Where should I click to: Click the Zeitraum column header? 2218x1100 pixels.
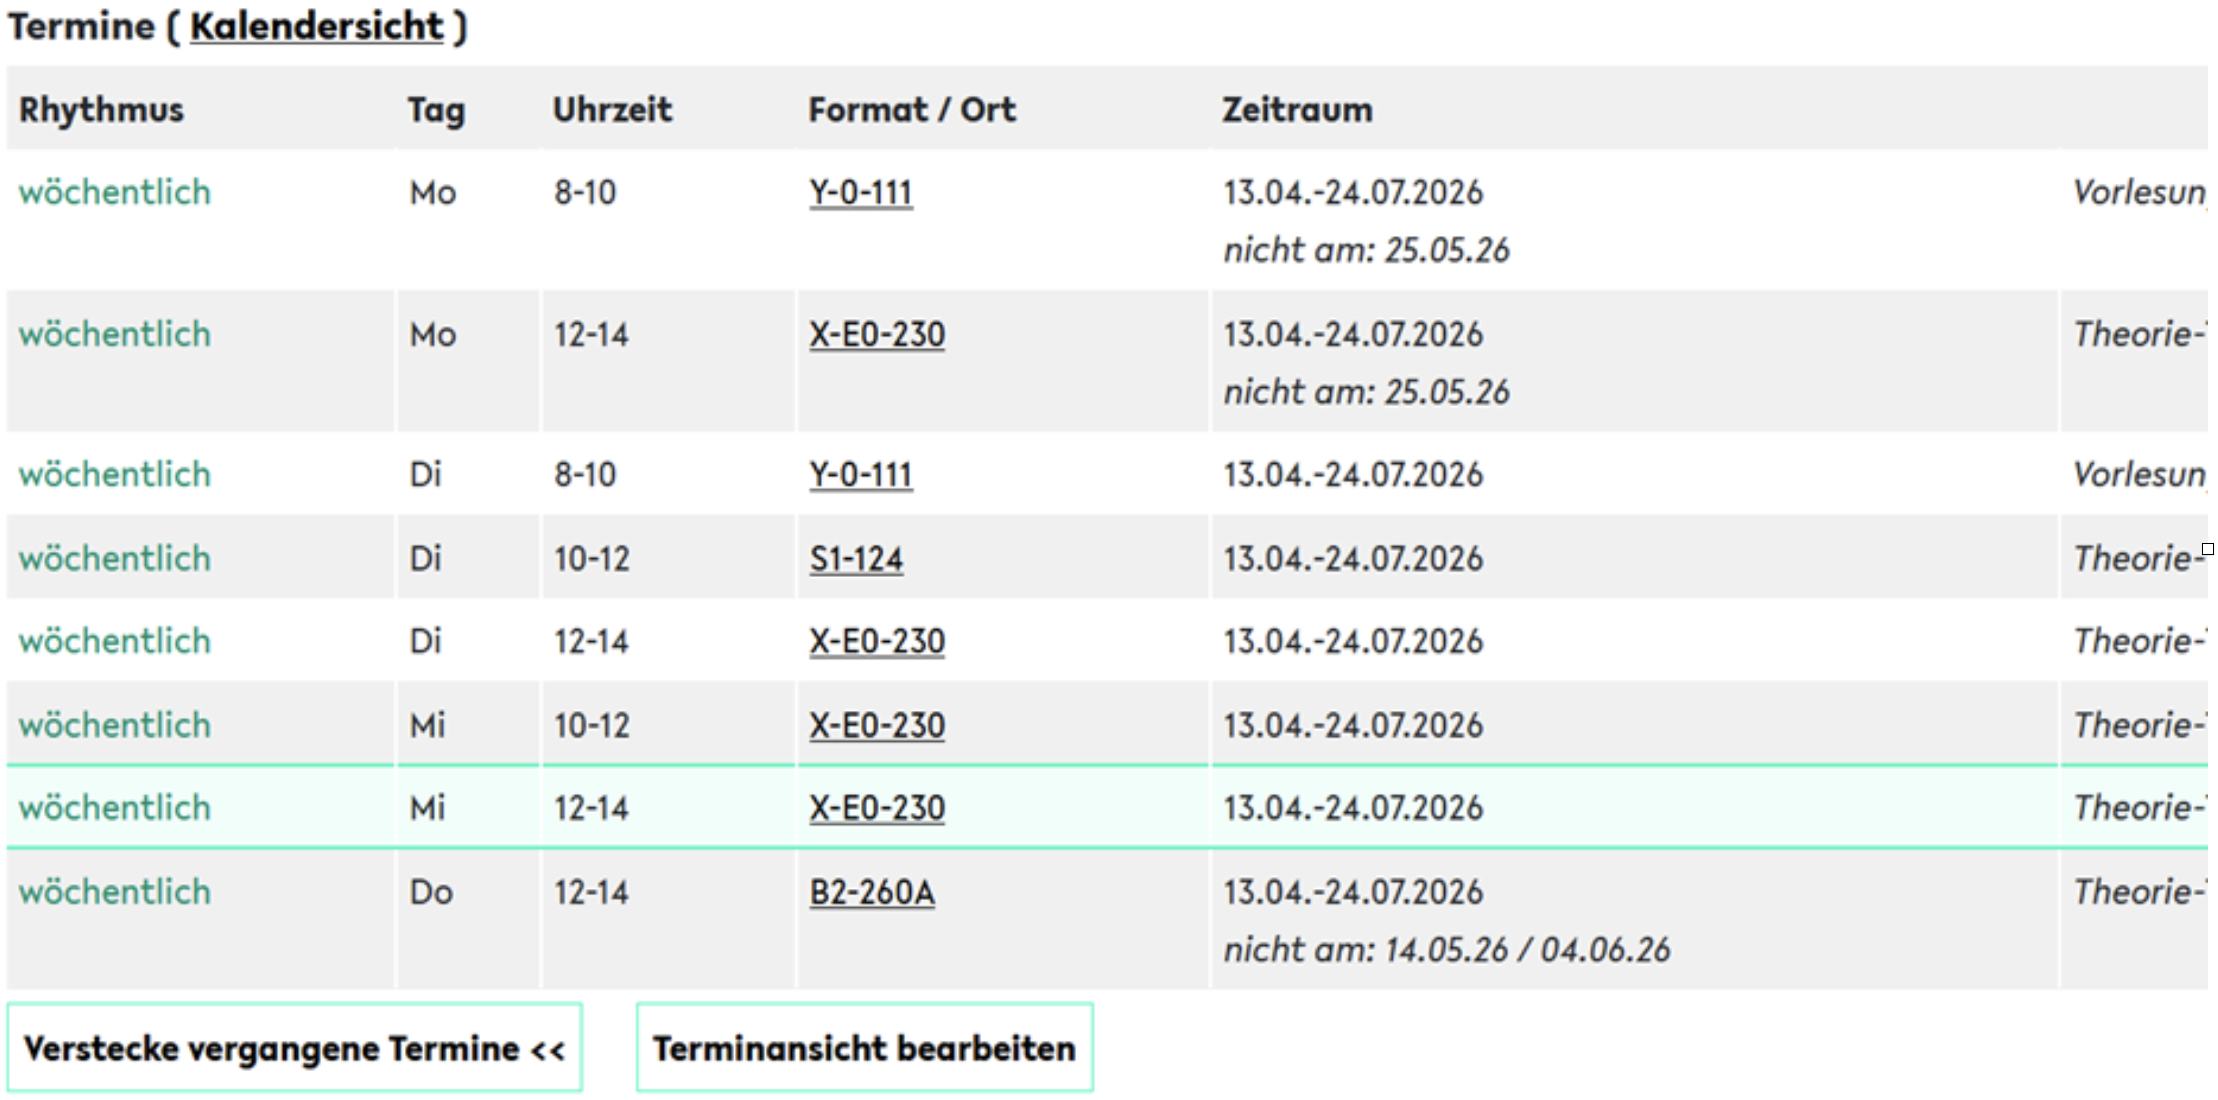coord(1297,109)
